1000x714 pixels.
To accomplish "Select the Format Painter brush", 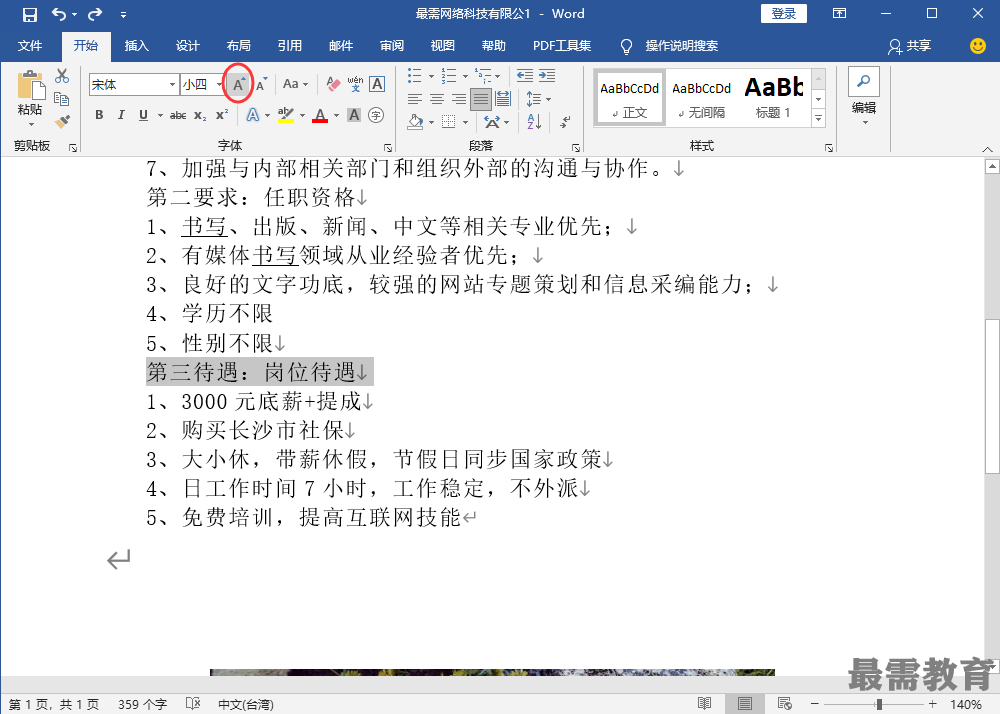I will [x=62, y=121].
